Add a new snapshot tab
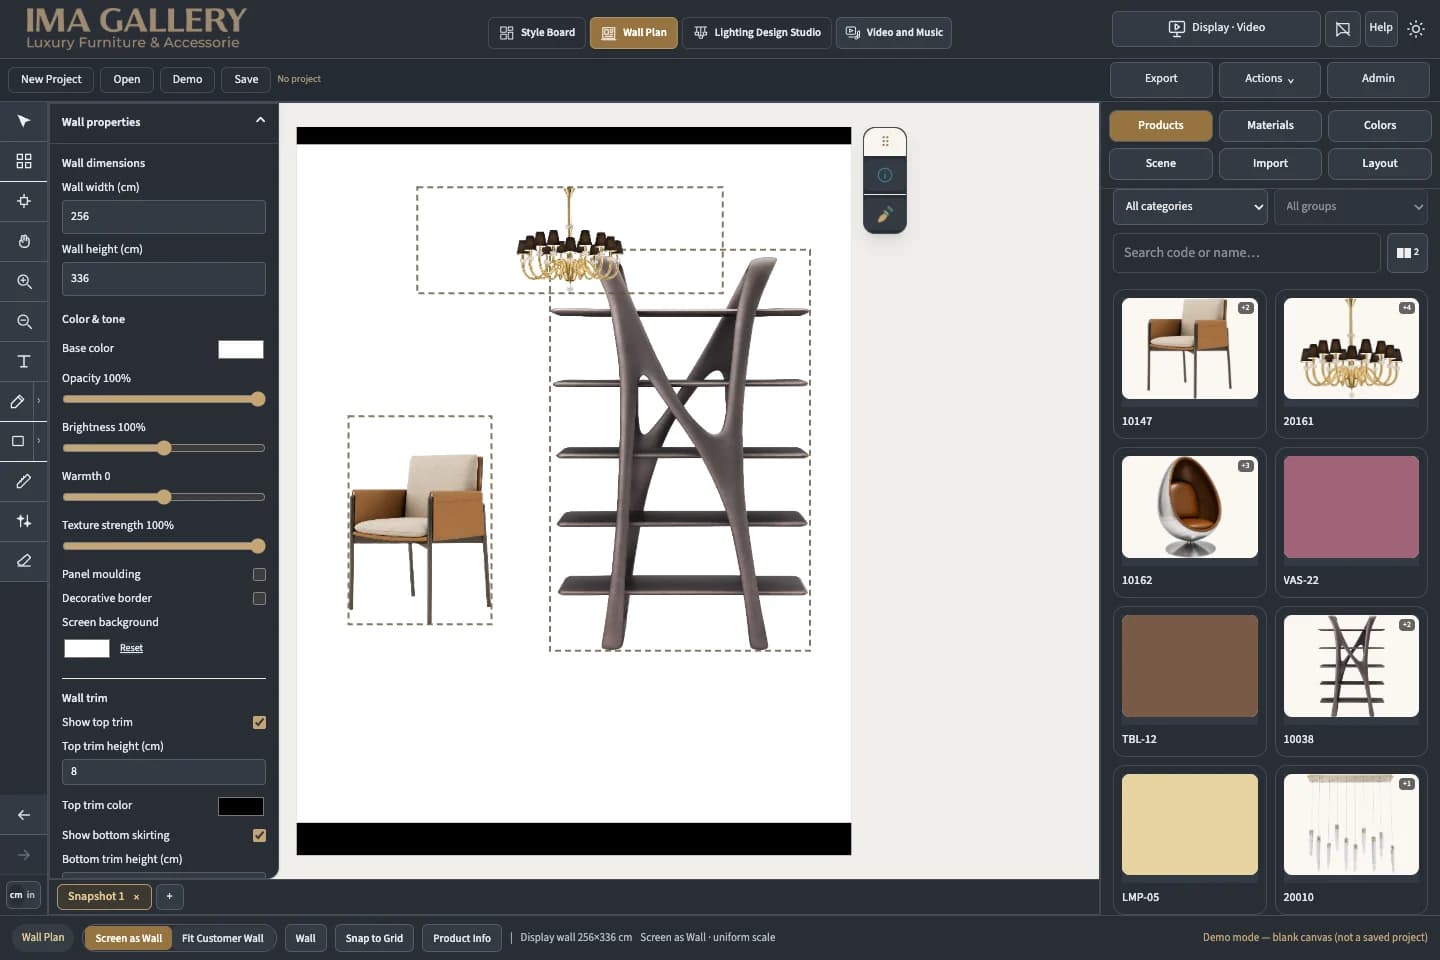 point(169,896)
